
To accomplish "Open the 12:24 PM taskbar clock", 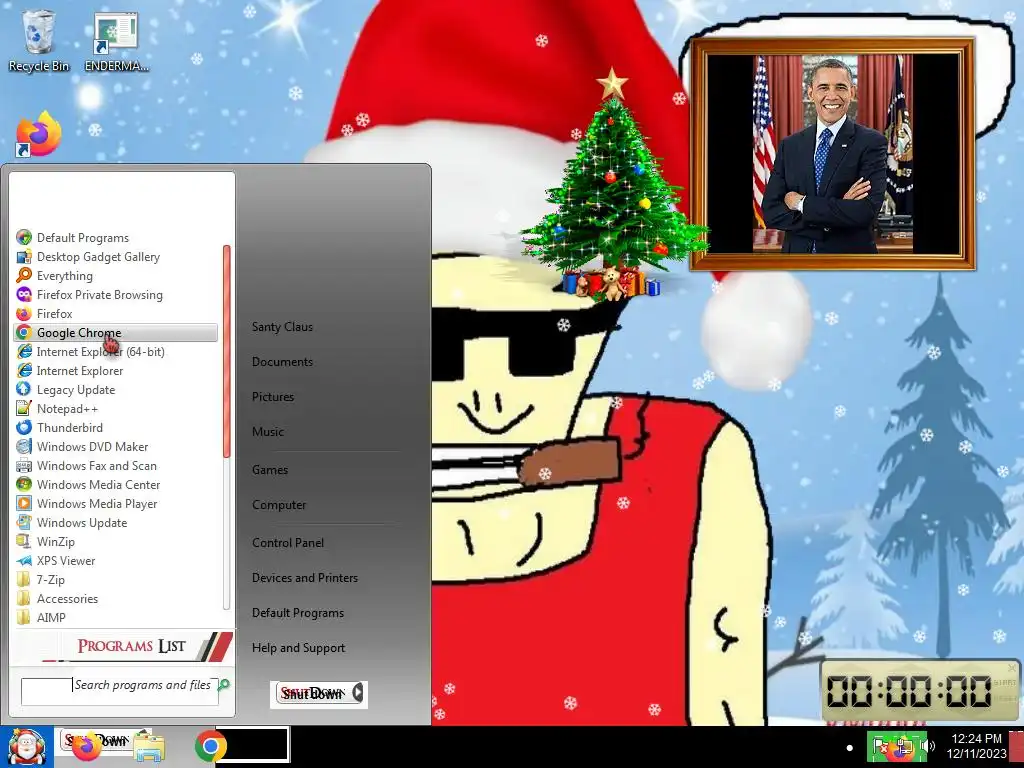I will [976, 746].
